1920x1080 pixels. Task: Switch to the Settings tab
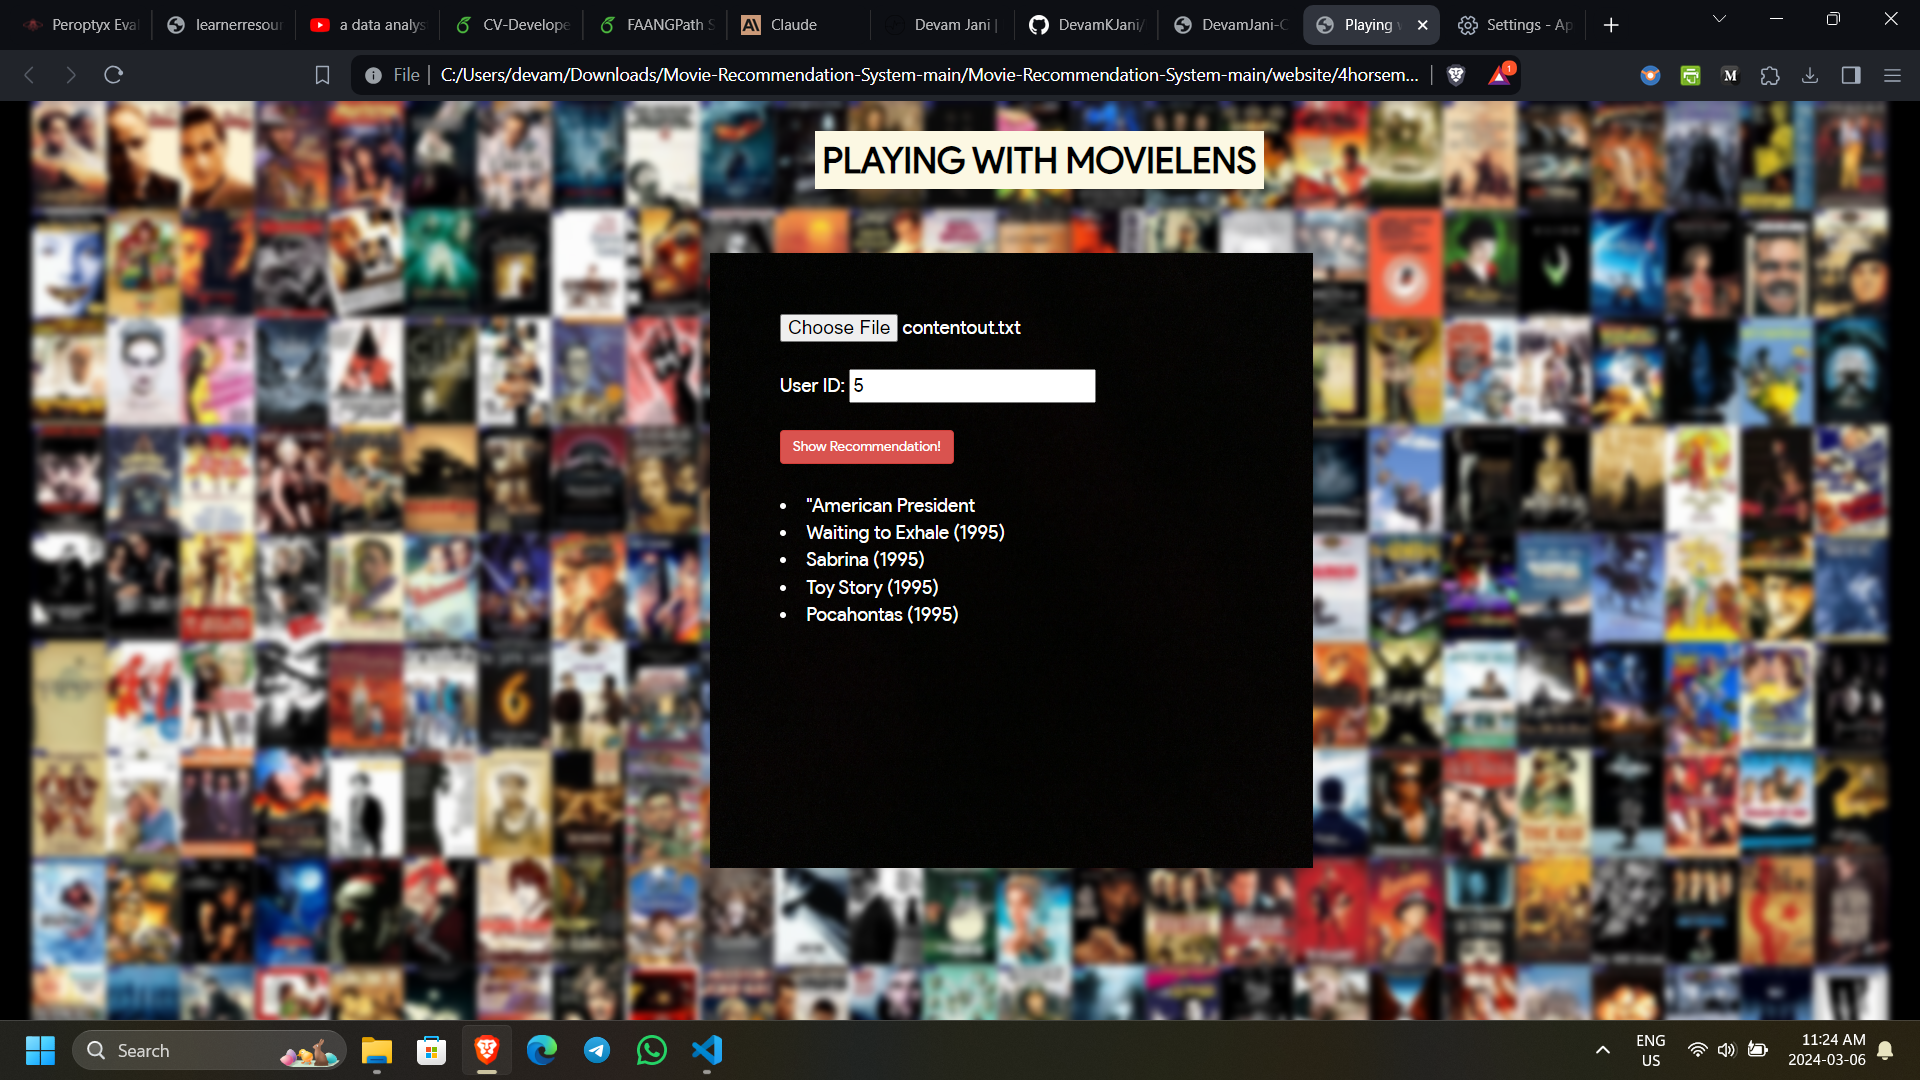1515,25
